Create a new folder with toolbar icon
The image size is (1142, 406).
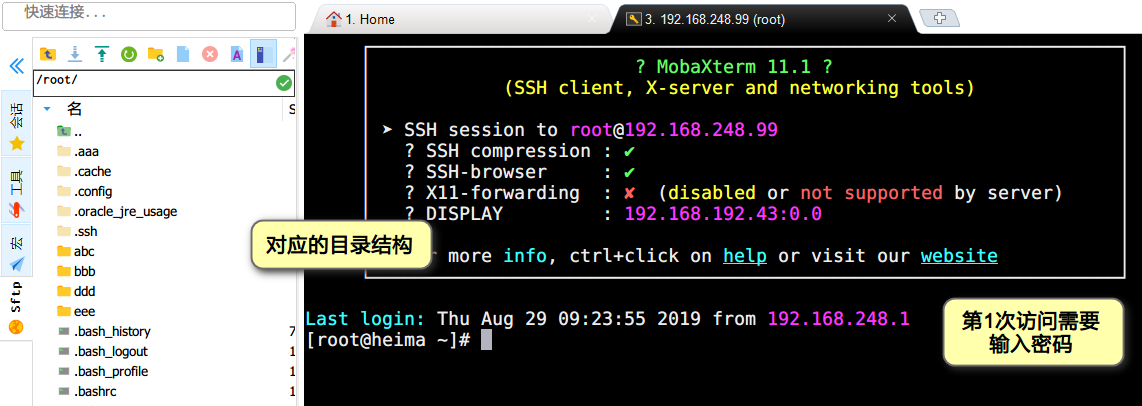[156, 53]
